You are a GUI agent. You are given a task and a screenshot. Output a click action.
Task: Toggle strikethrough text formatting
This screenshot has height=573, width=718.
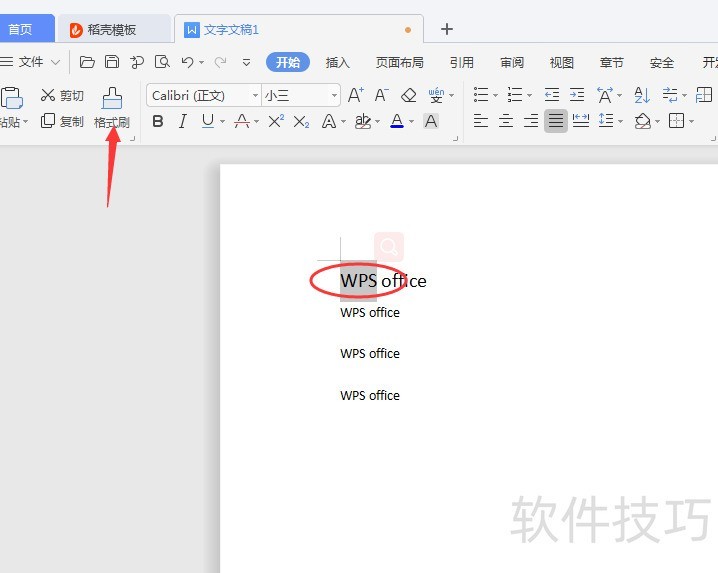tap(241, 121)
